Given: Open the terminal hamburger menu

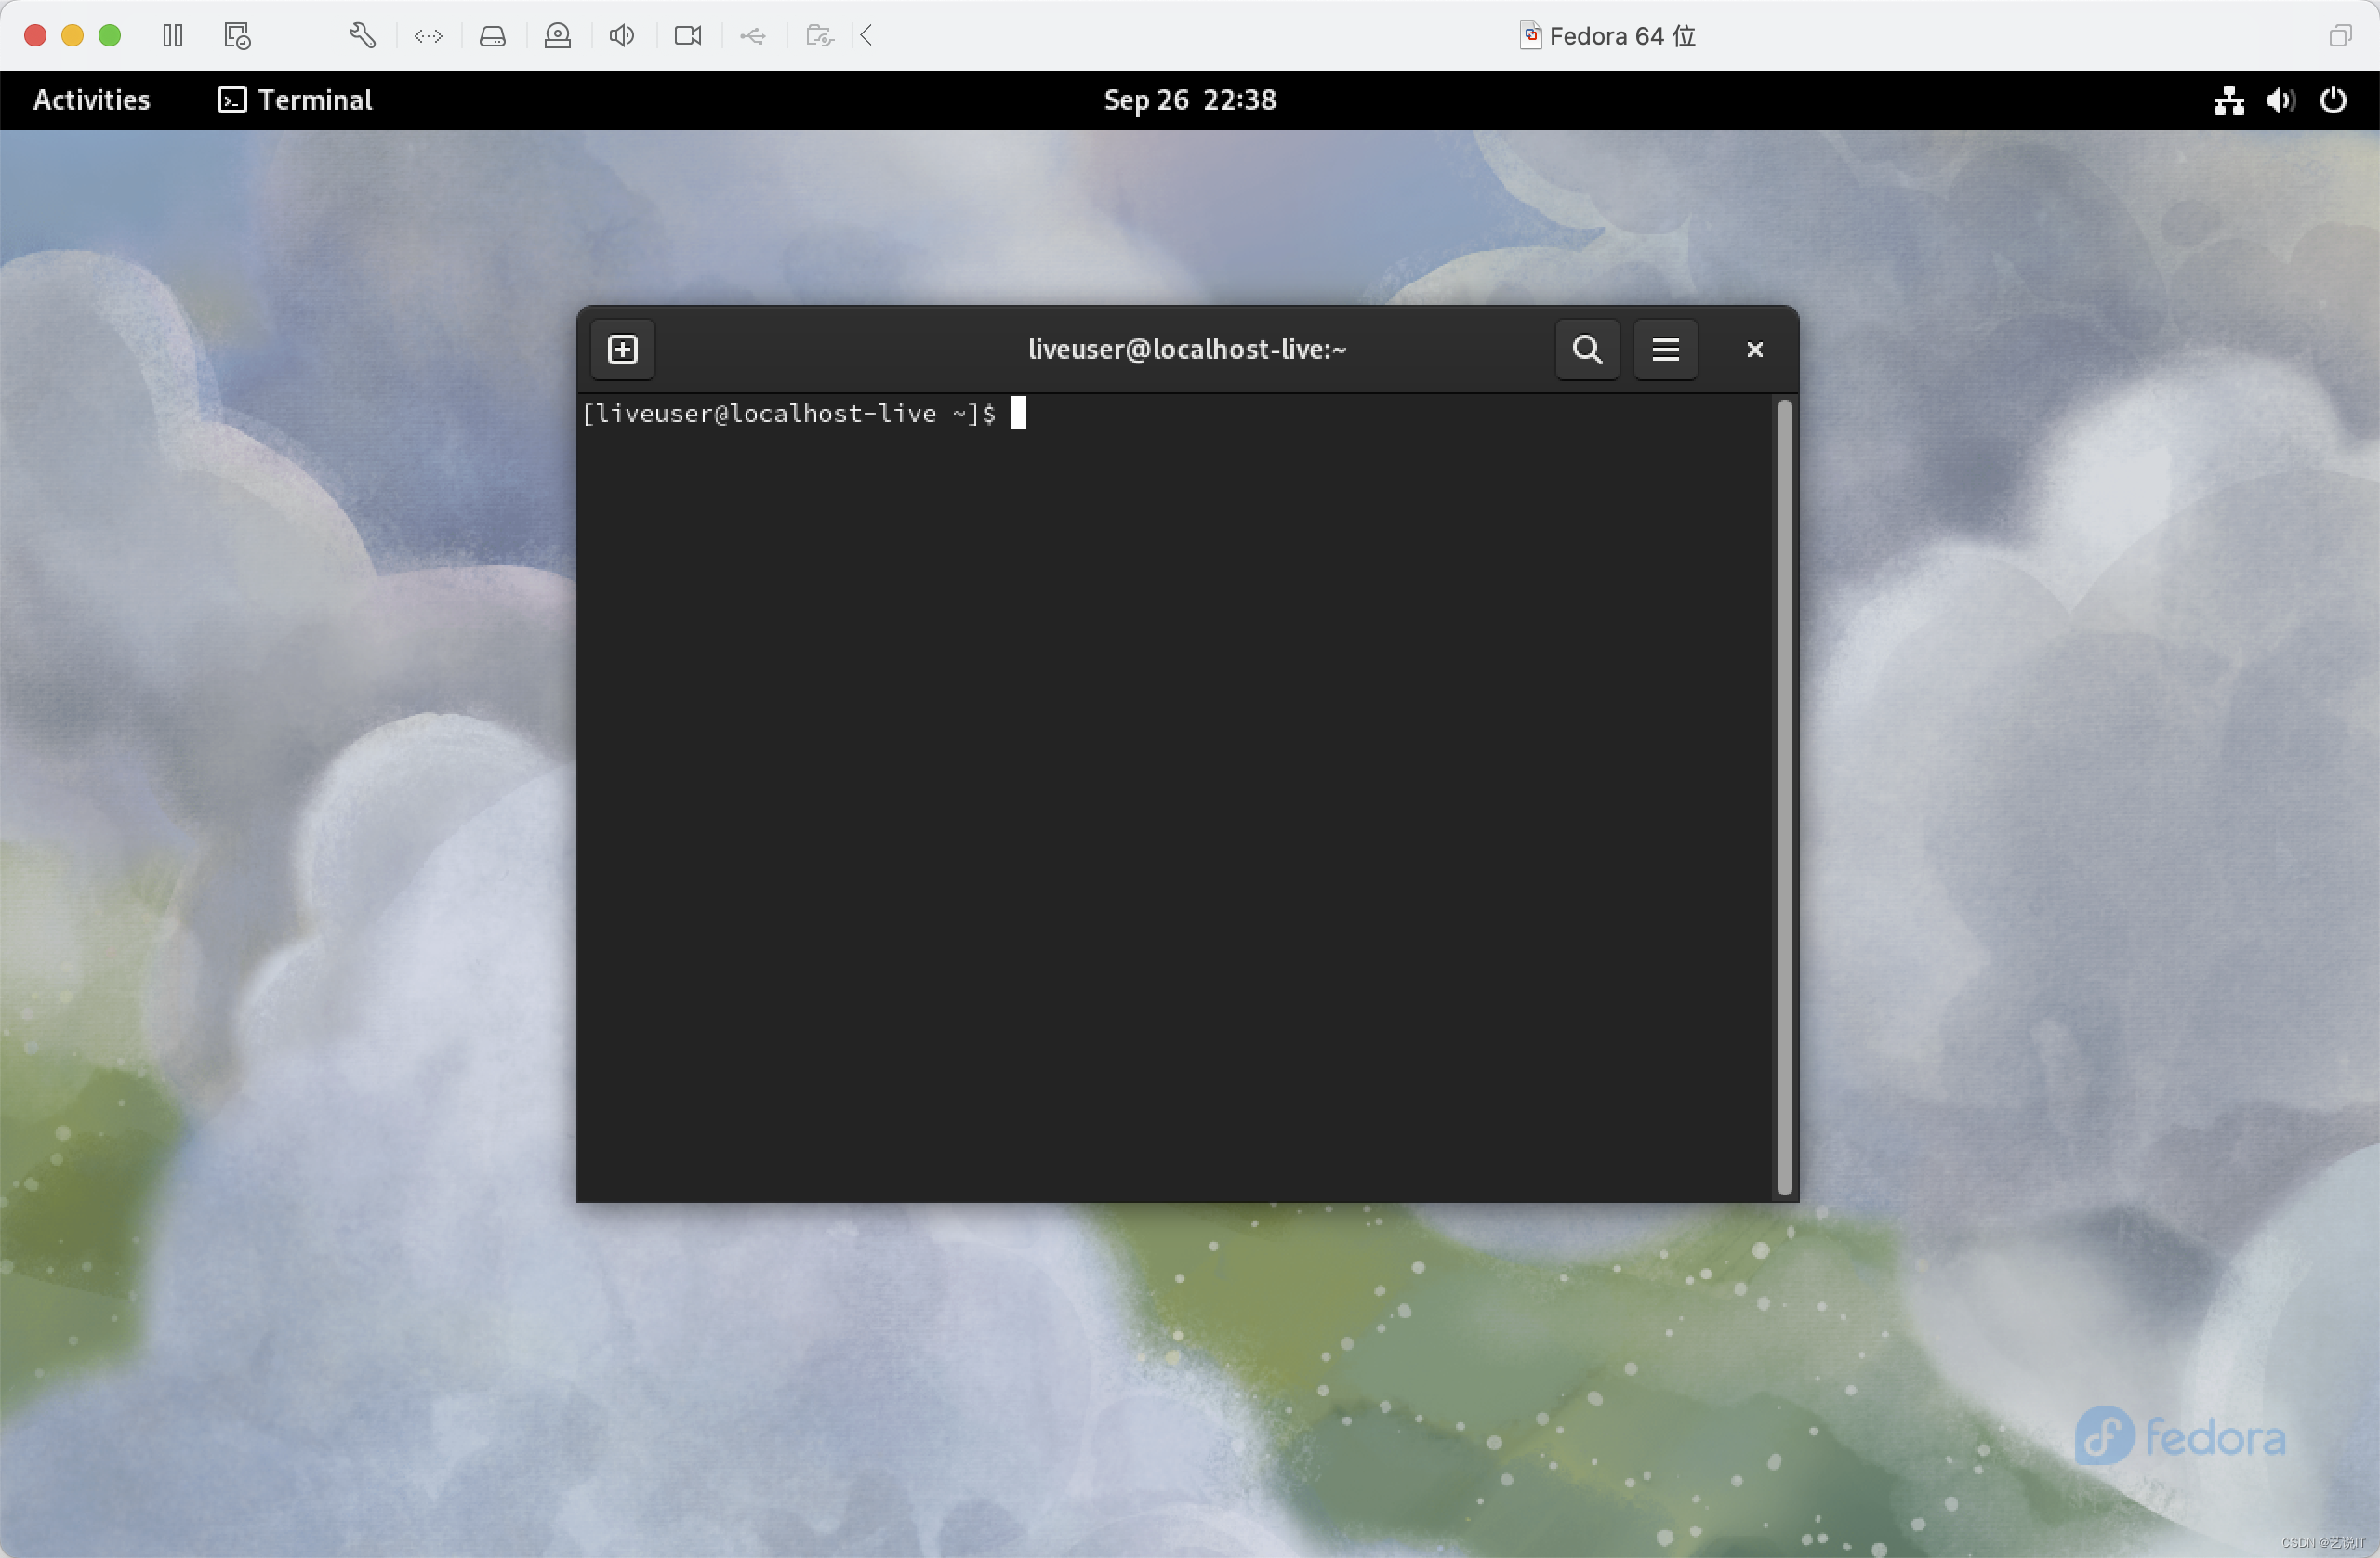Looking at the screenshot, I should [x=1665, y=349].
